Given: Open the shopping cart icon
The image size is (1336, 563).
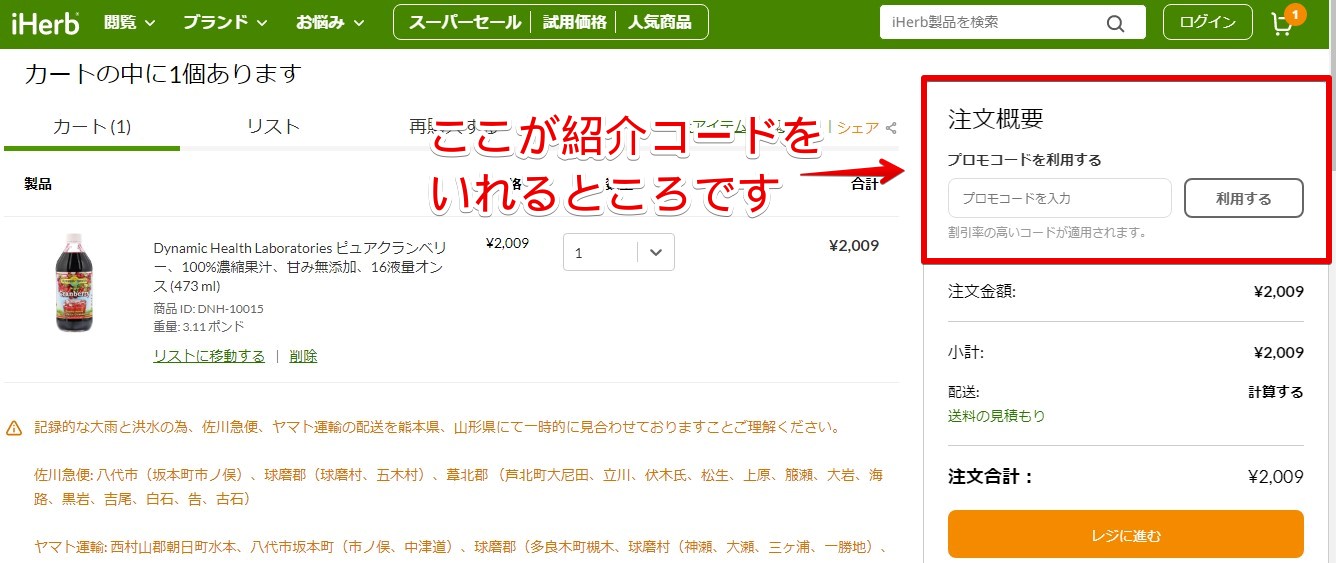Looking at the screenshot, I should (x=1282, y=23).
